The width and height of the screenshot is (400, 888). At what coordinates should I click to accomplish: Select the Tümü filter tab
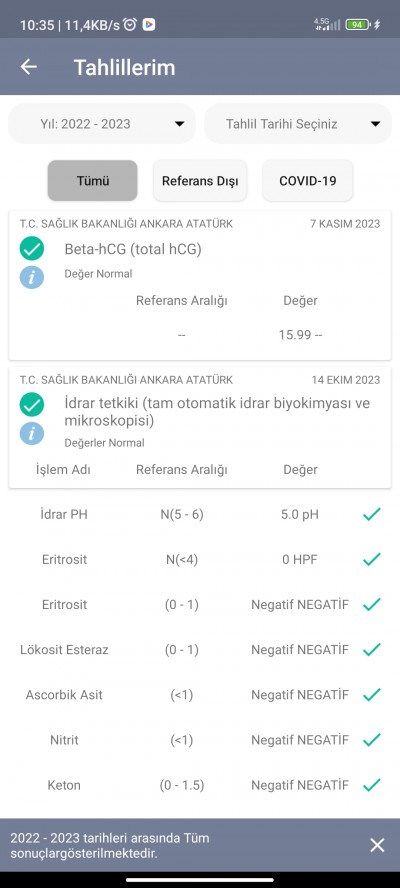point(92,181)
